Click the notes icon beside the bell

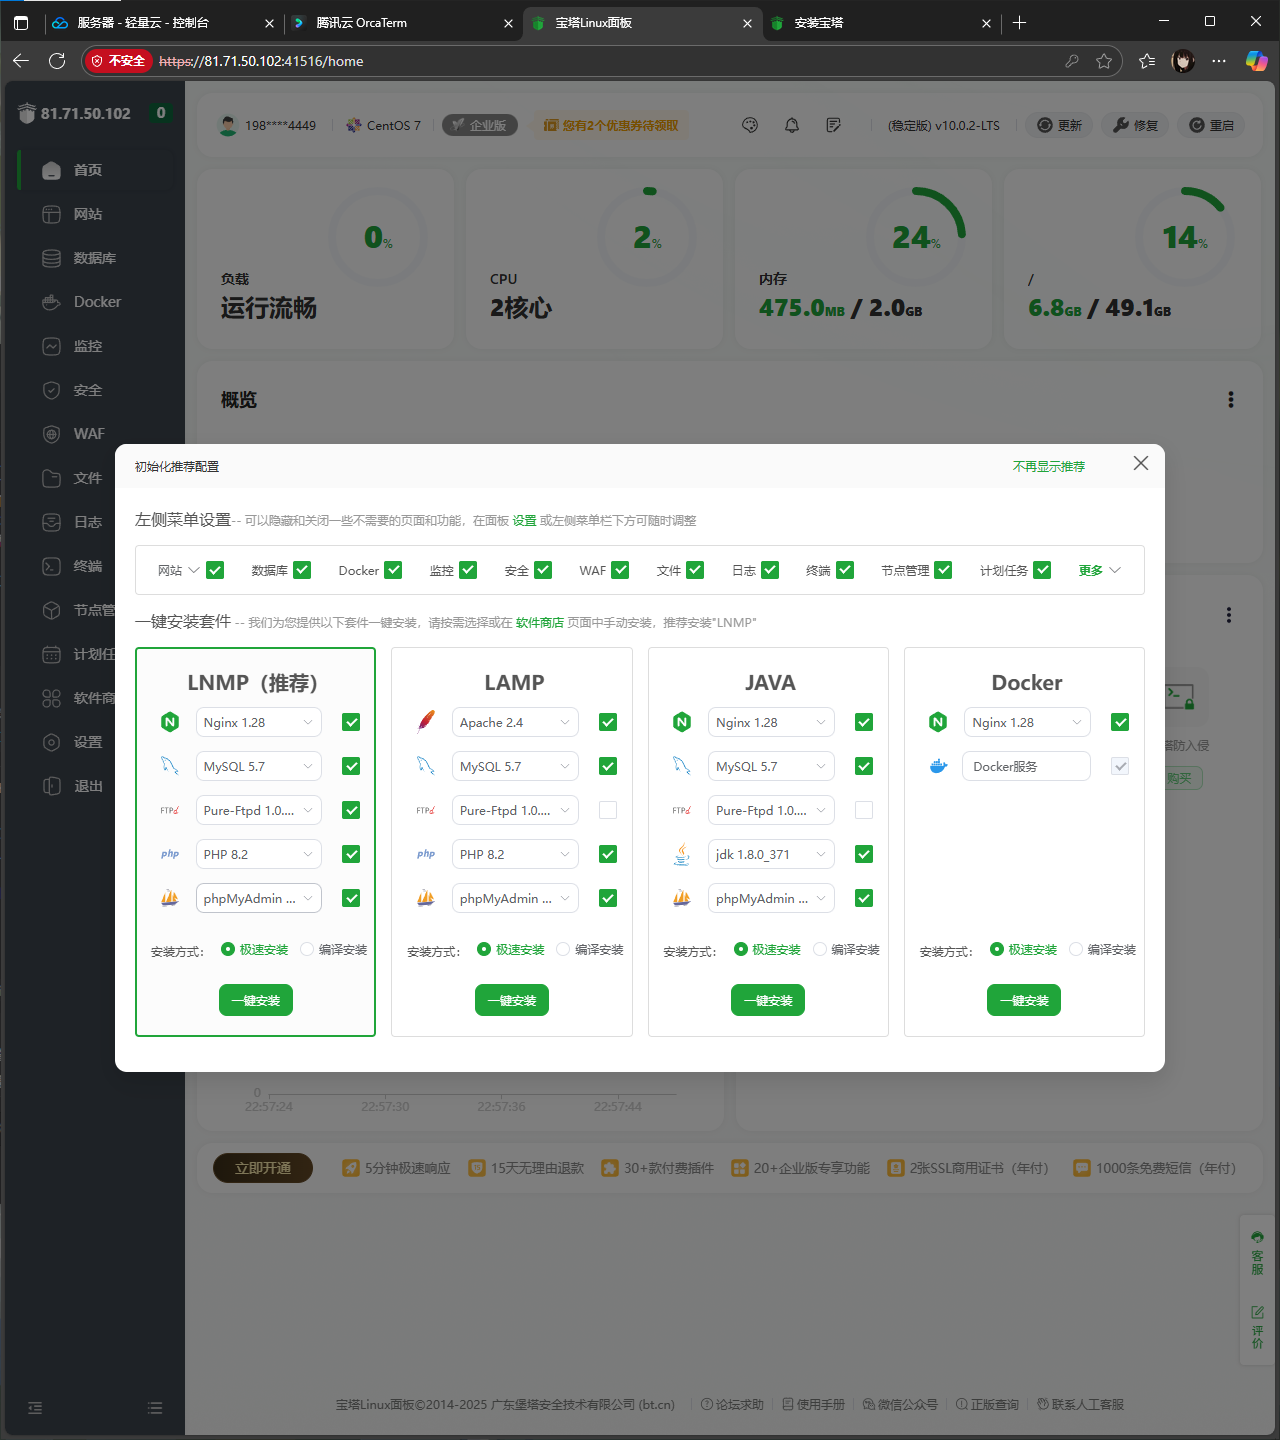pyautogui.click(x=834, y=125)
